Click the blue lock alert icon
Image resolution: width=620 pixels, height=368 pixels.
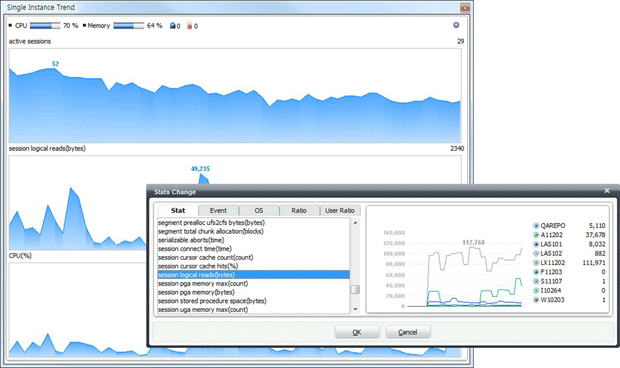(172, 26)
